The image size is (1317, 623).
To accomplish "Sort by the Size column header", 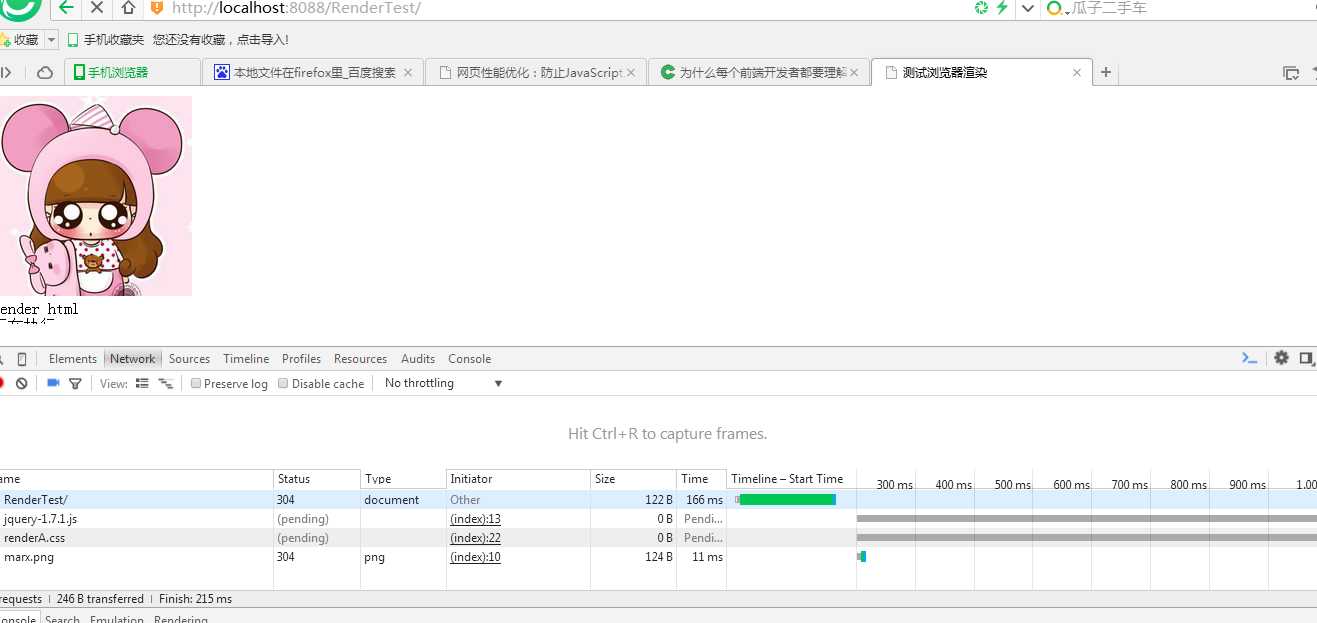I will (x=633, y=479).
